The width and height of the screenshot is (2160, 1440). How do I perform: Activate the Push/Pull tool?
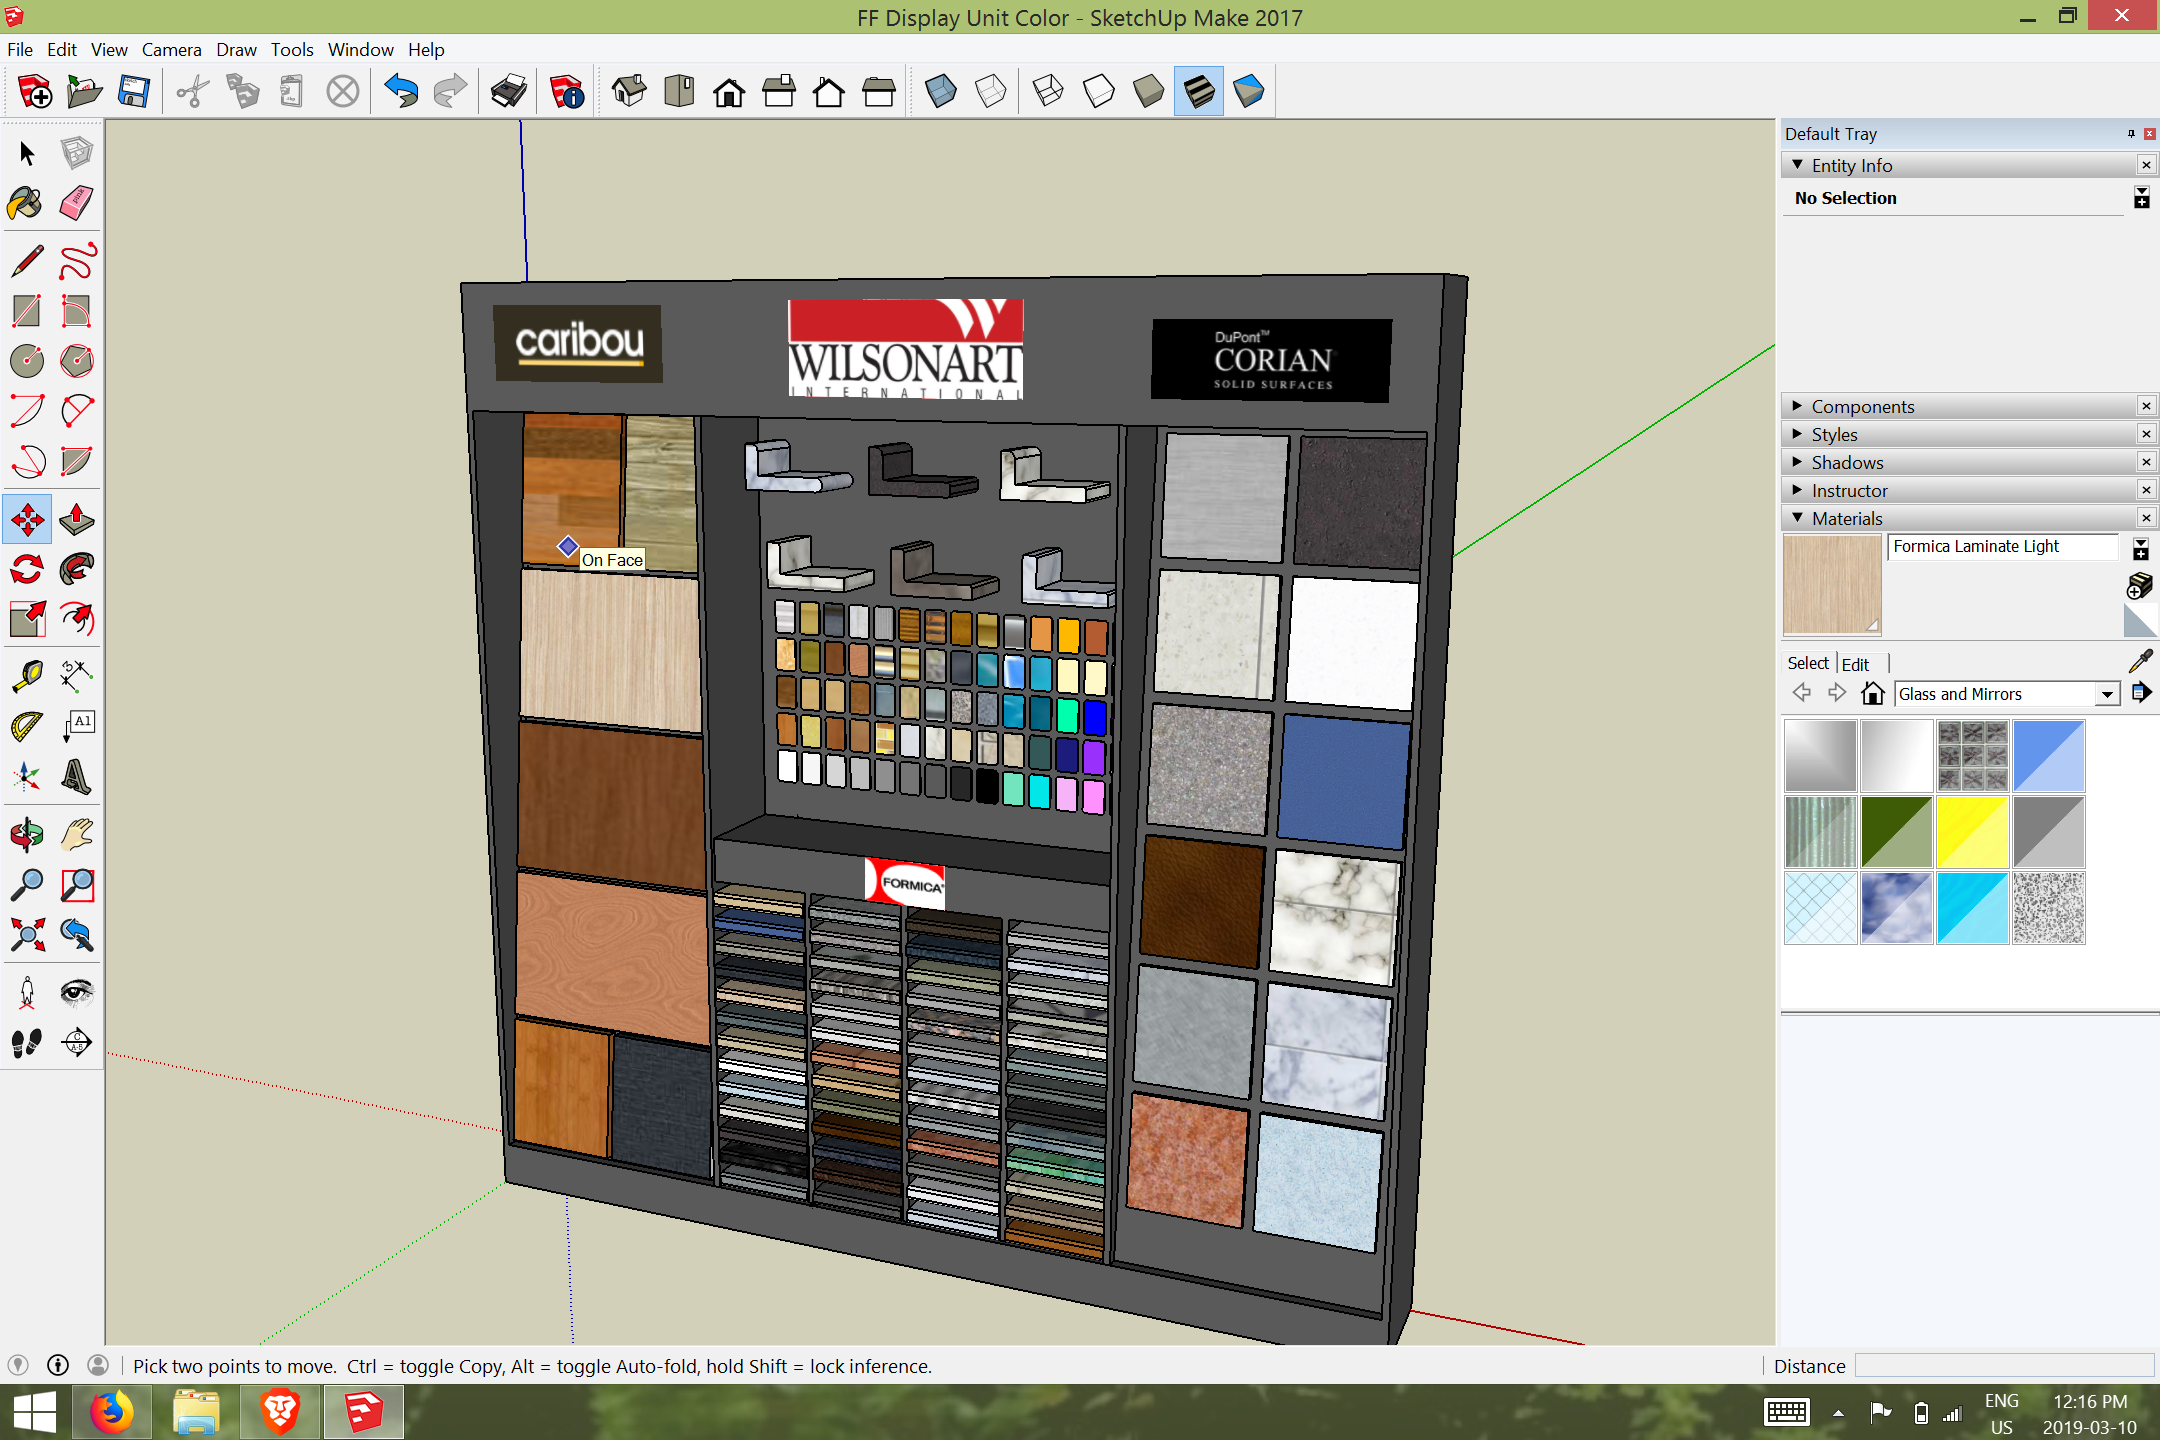(x=76, y=520)
